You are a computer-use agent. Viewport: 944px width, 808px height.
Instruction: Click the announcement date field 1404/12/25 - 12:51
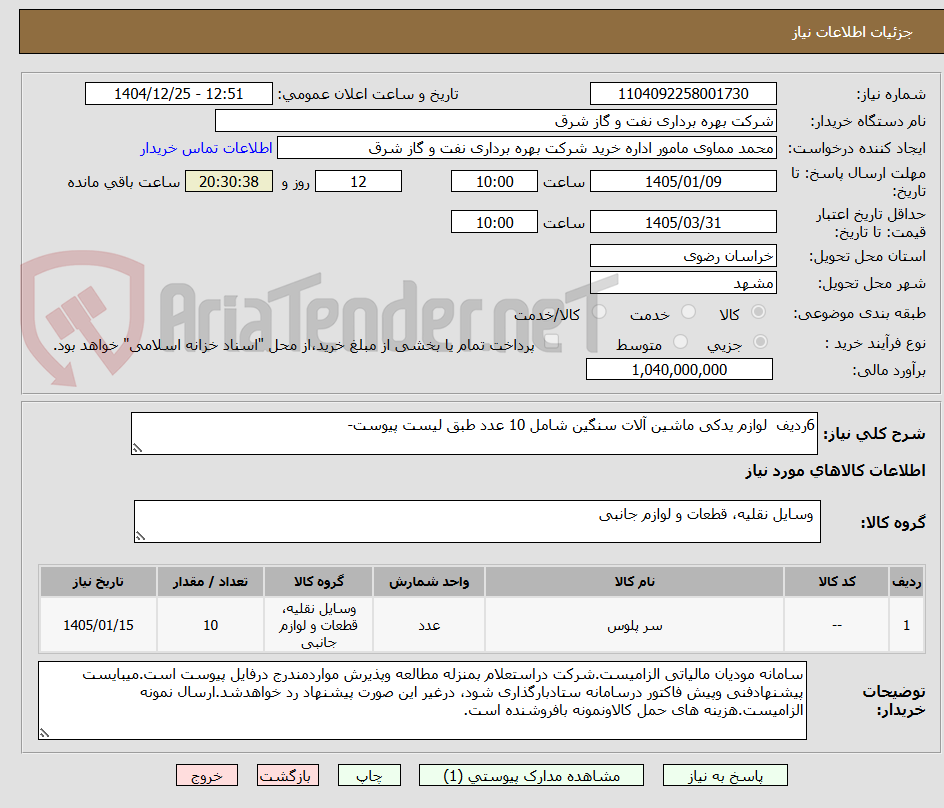(x=179, y=94)
